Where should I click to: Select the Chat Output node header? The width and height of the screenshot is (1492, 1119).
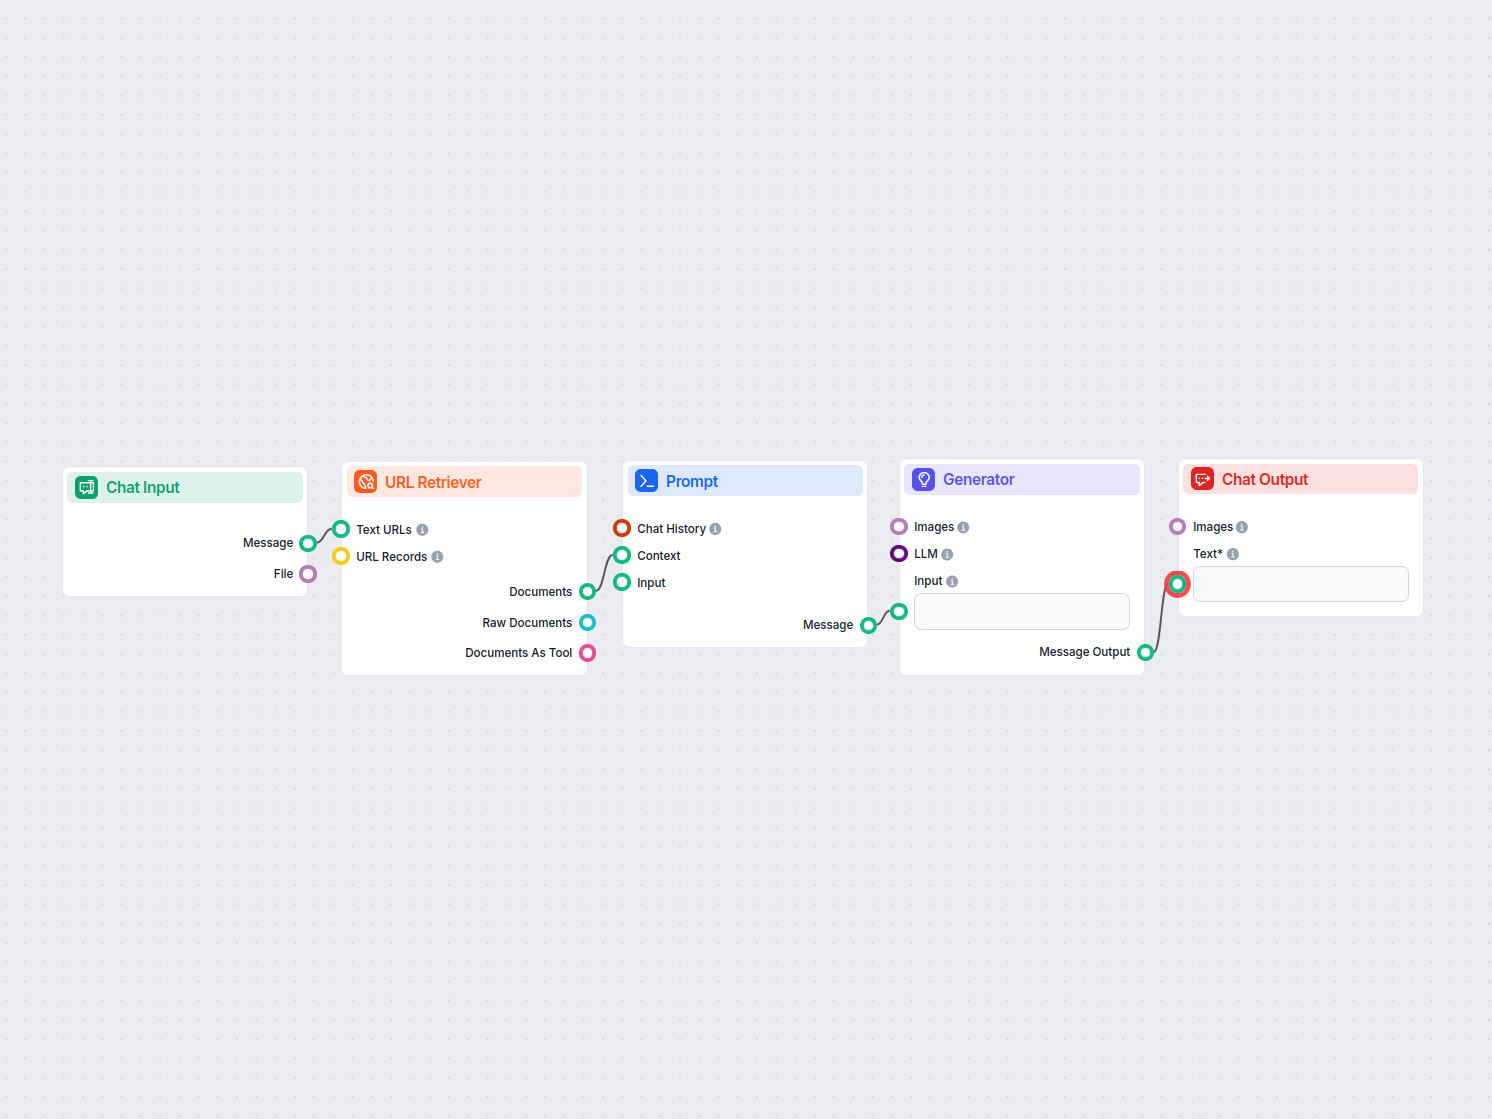[1300, 480]
